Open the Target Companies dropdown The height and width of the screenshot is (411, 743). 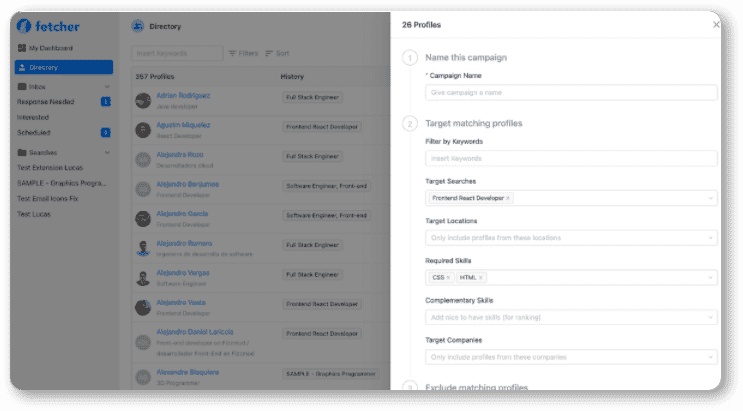(x=571, y=357)
